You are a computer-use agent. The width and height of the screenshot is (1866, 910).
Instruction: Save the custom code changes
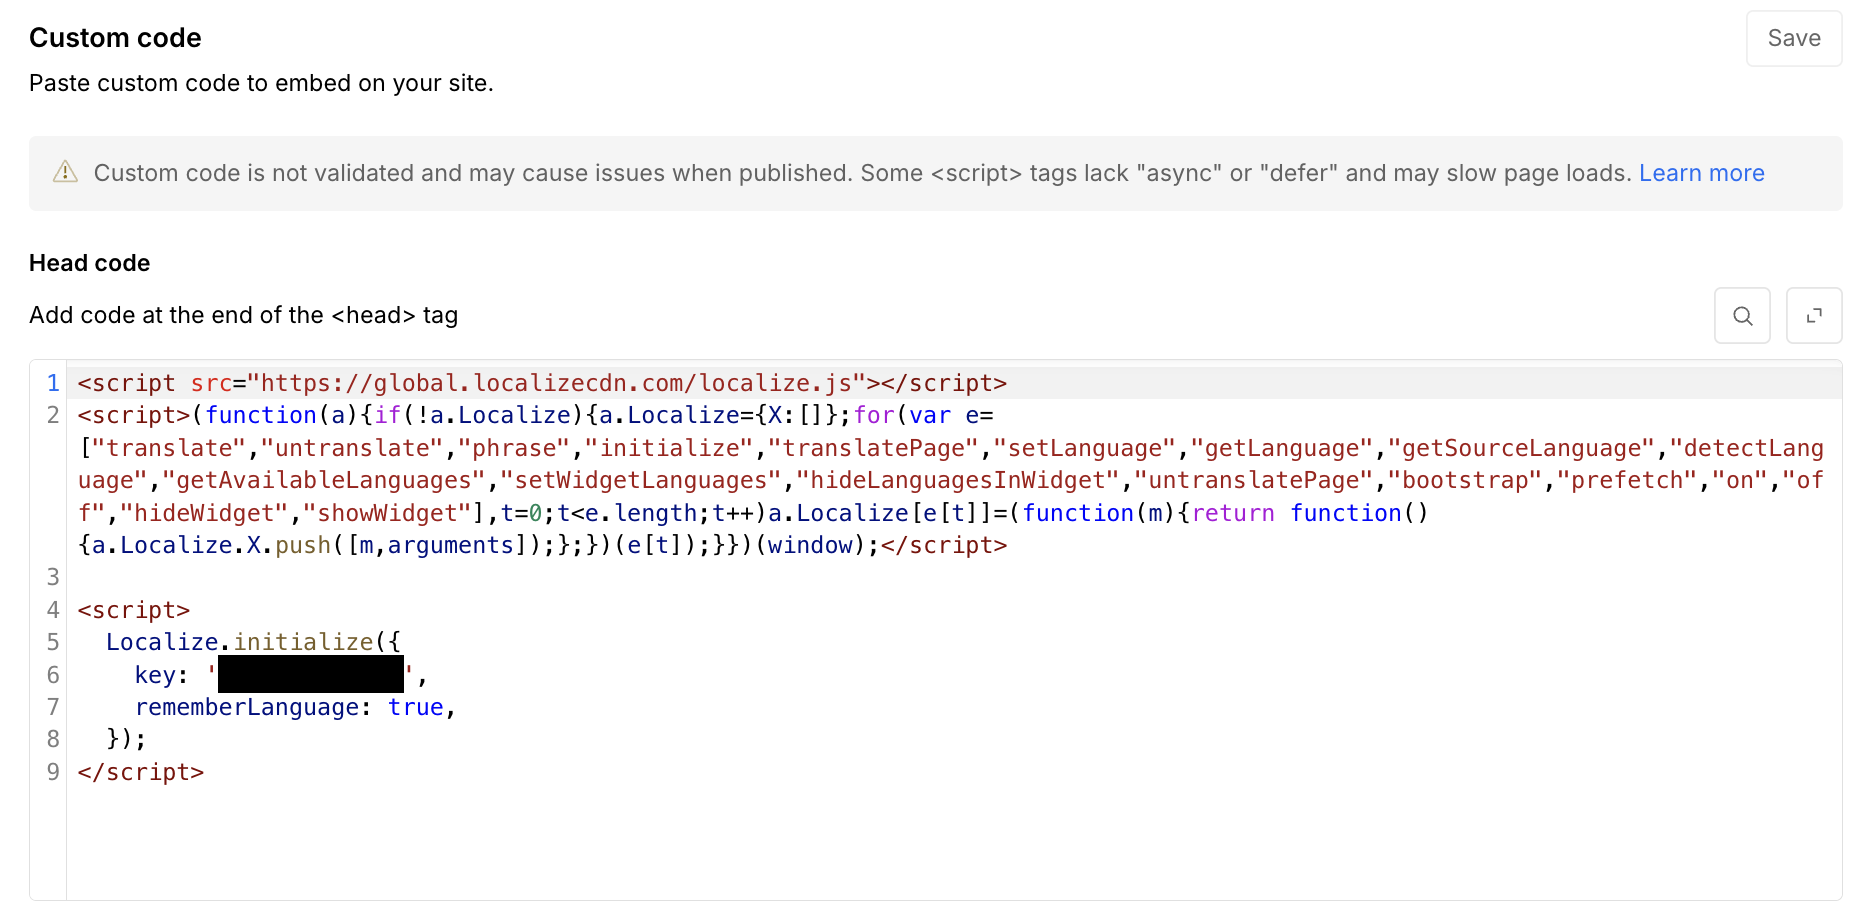[1794, 39]
